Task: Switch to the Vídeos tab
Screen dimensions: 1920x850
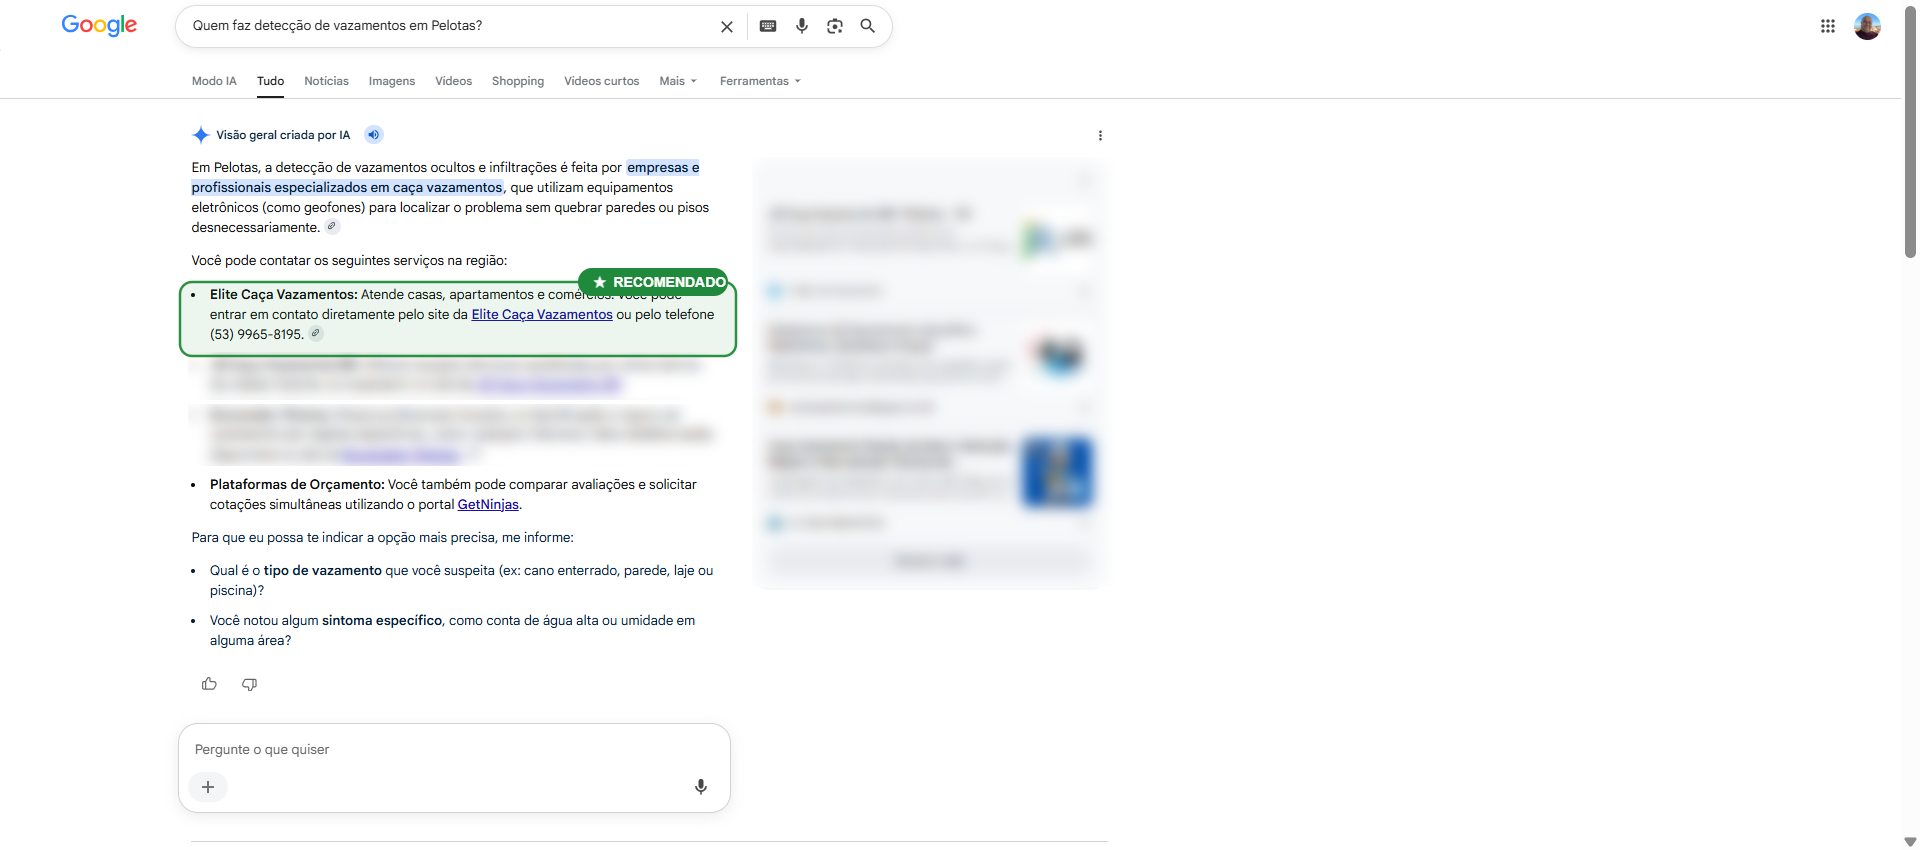Action: (453, 81)
